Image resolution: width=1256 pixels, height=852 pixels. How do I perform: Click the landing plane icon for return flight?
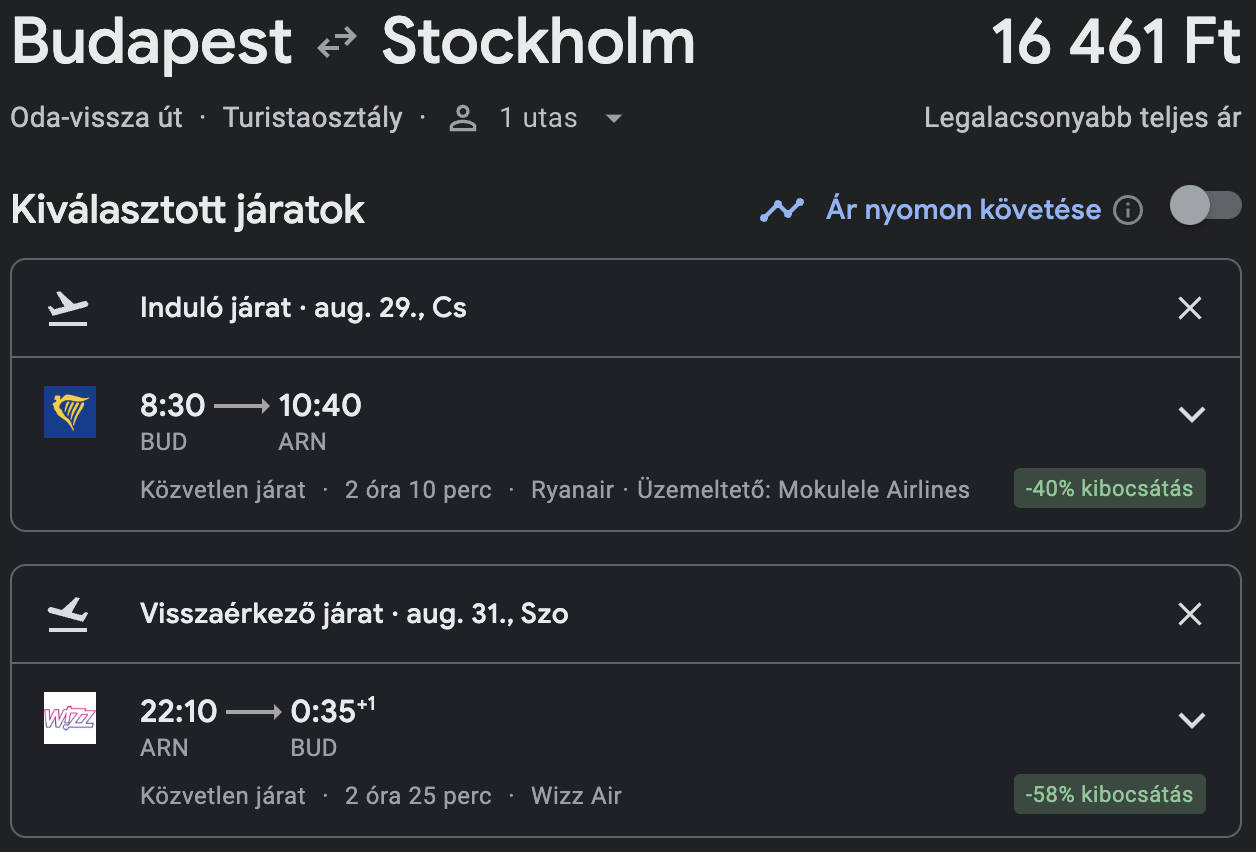(68, 614)
